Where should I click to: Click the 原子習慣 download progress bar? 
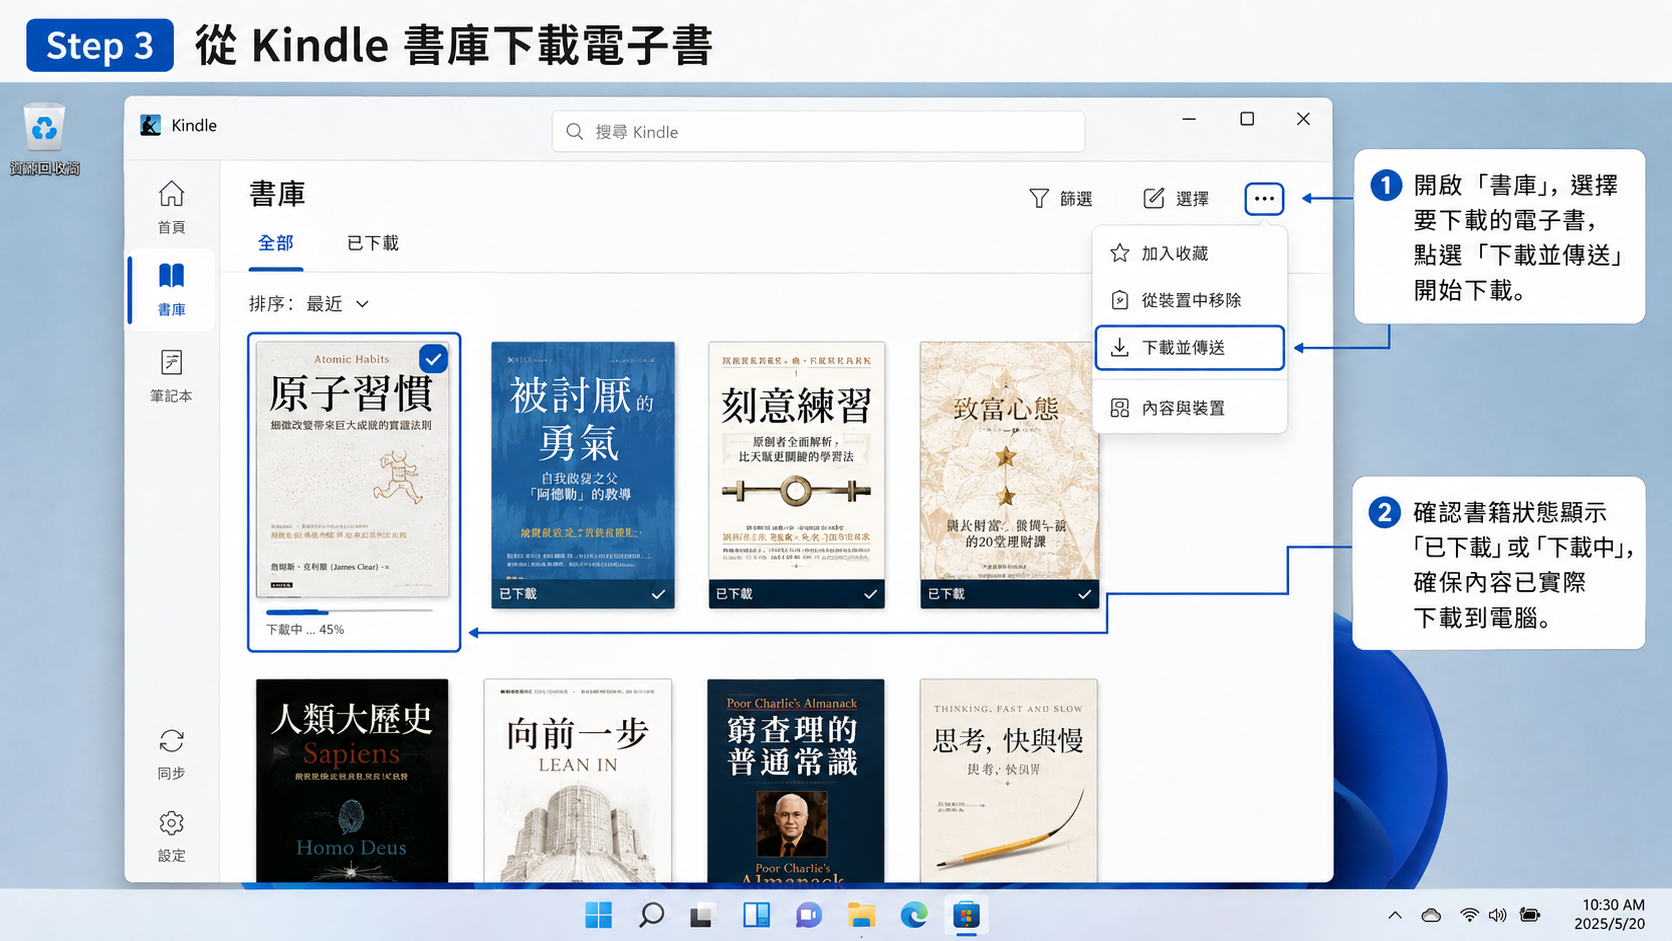349,611
